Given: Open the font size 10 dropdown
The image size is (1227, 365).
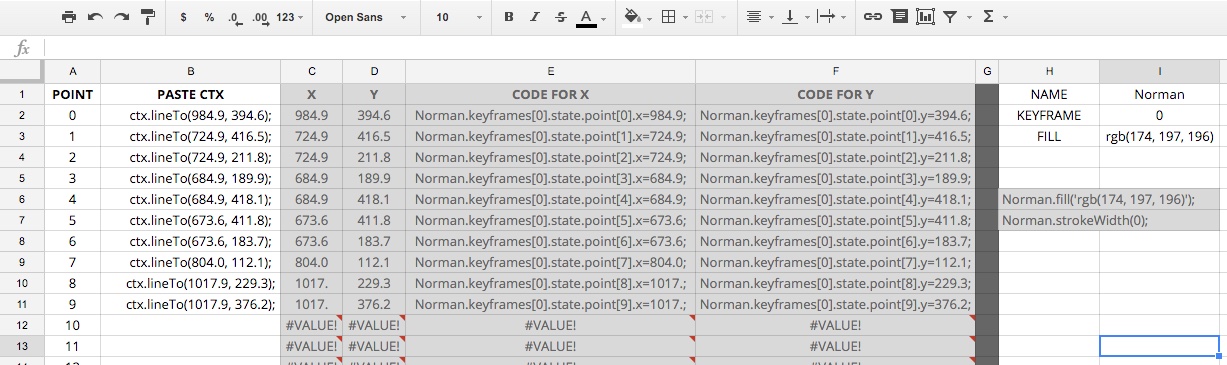Looking at the screenshot, I should (x=459, y=17).
